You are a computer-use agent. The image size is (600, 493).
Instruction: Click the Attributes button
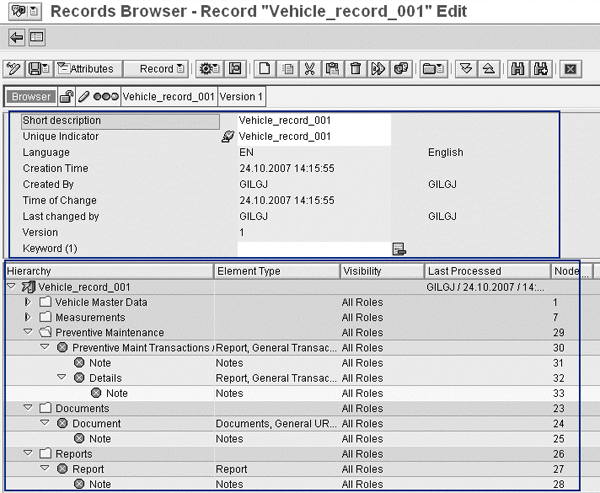(x=85, y=69)
